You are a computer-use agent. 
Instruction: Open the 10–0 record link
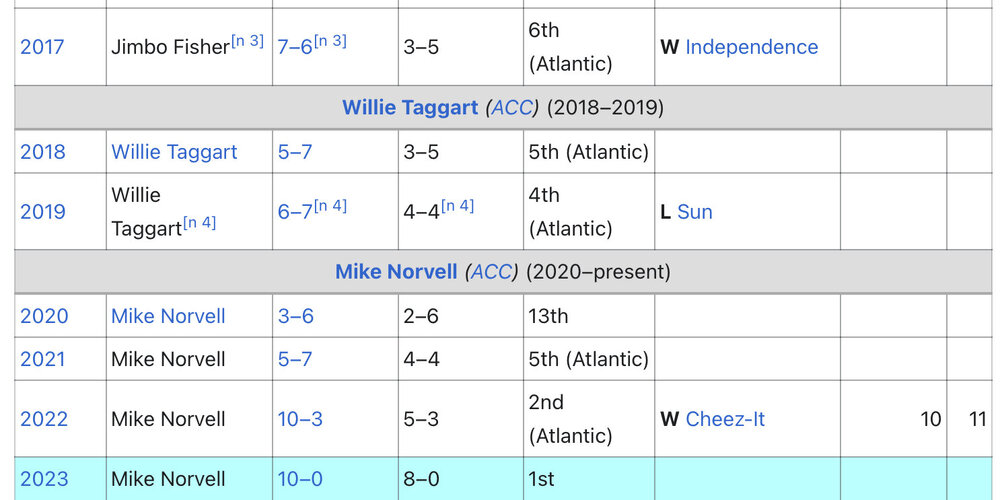point(300,479)
